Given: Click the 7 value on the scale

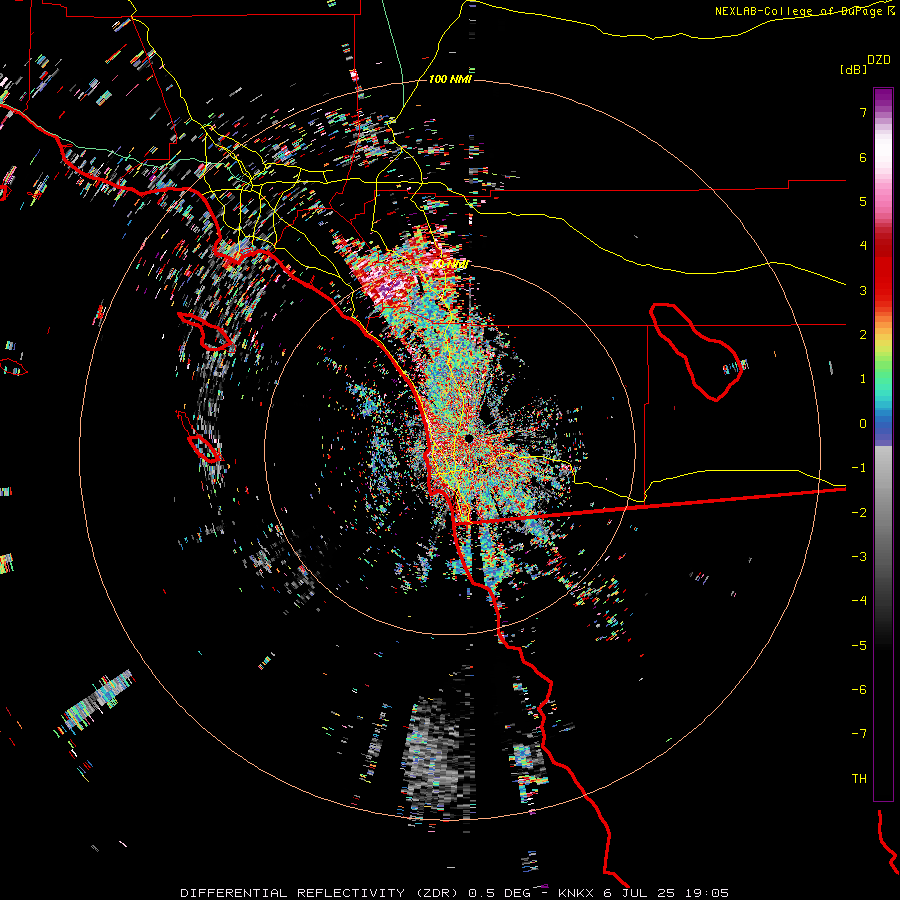Looking at the screenshot, I should point(863,112).
